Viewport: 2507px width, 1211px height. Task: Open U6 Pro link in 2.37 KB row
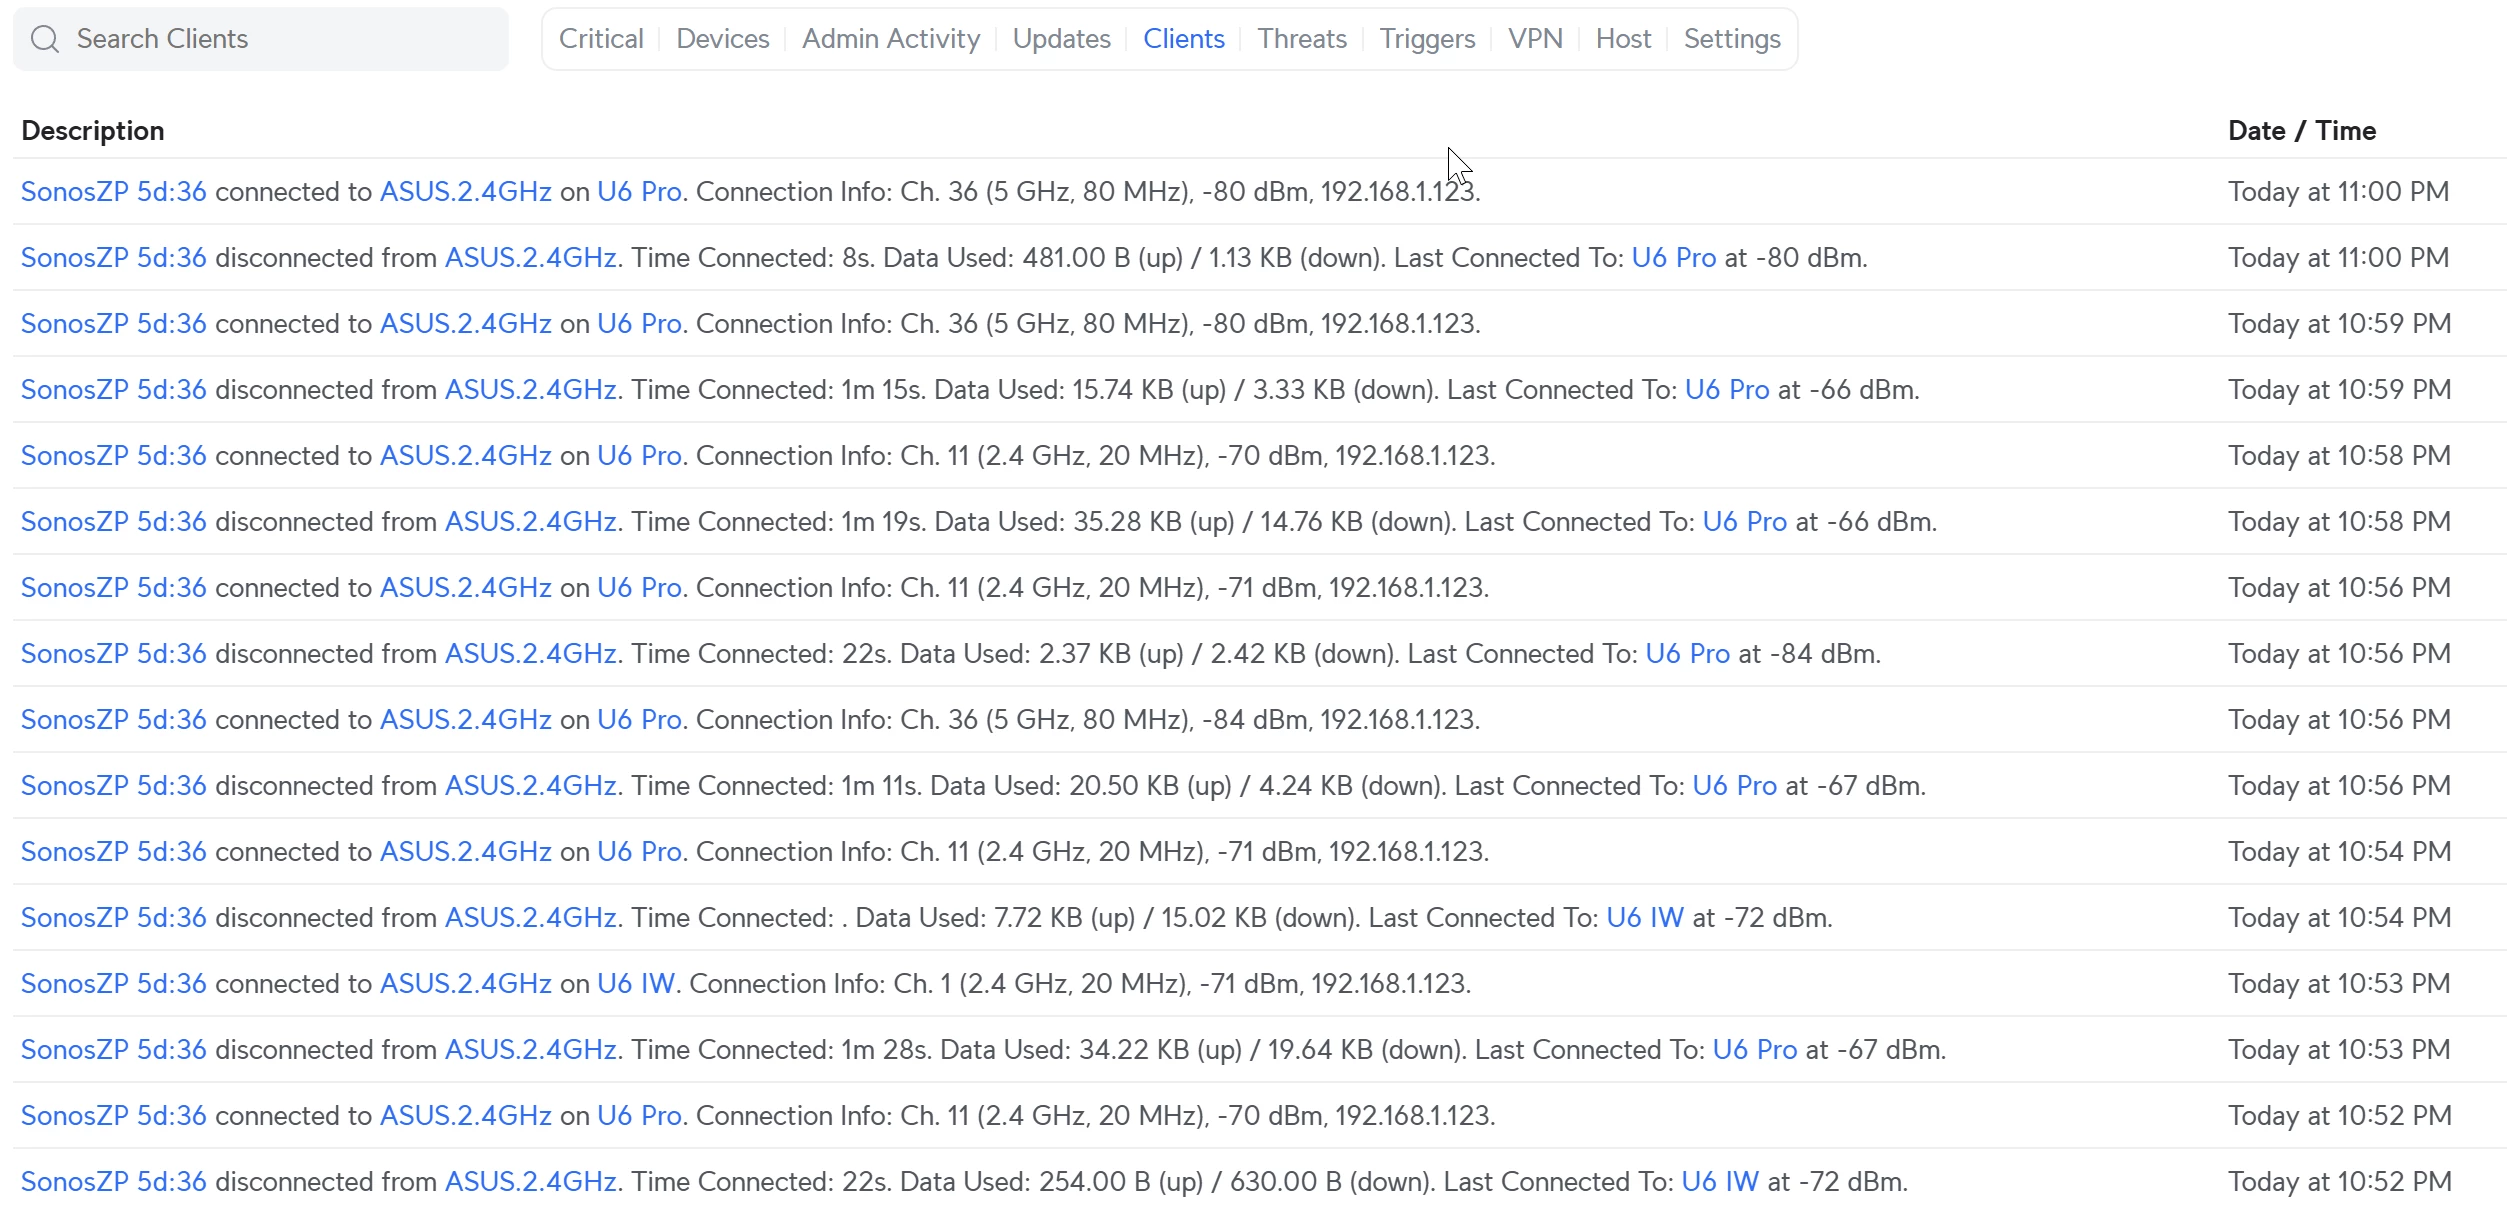(x=1688, y=653)
